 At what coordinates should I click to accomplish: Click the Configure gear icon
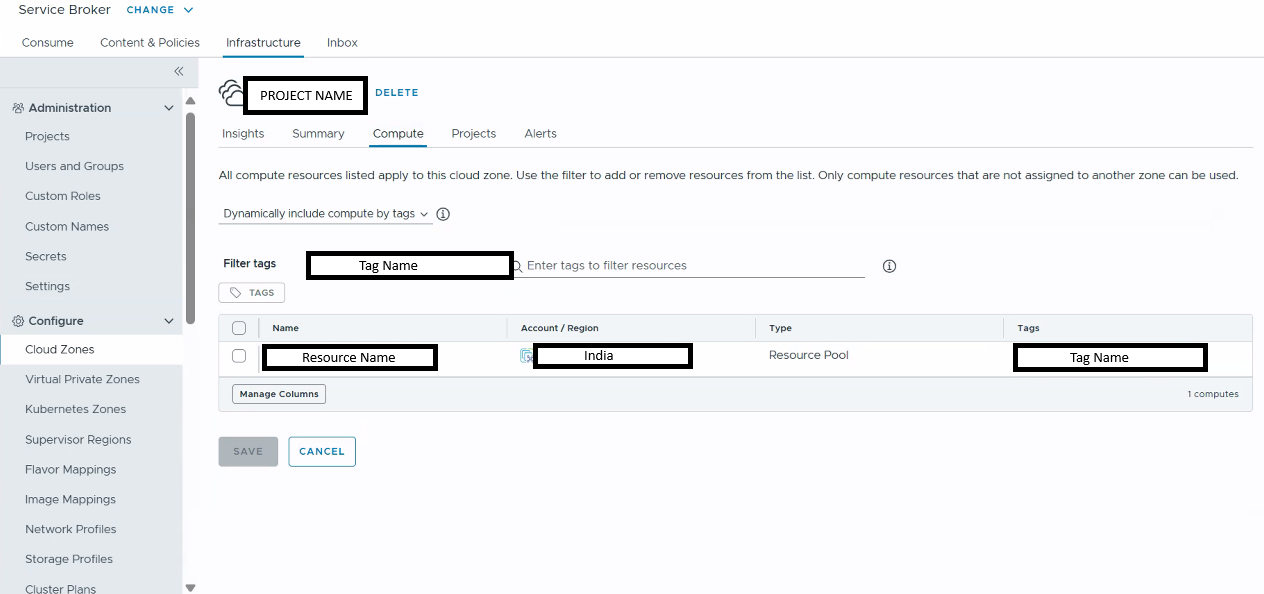coord(18,321)
